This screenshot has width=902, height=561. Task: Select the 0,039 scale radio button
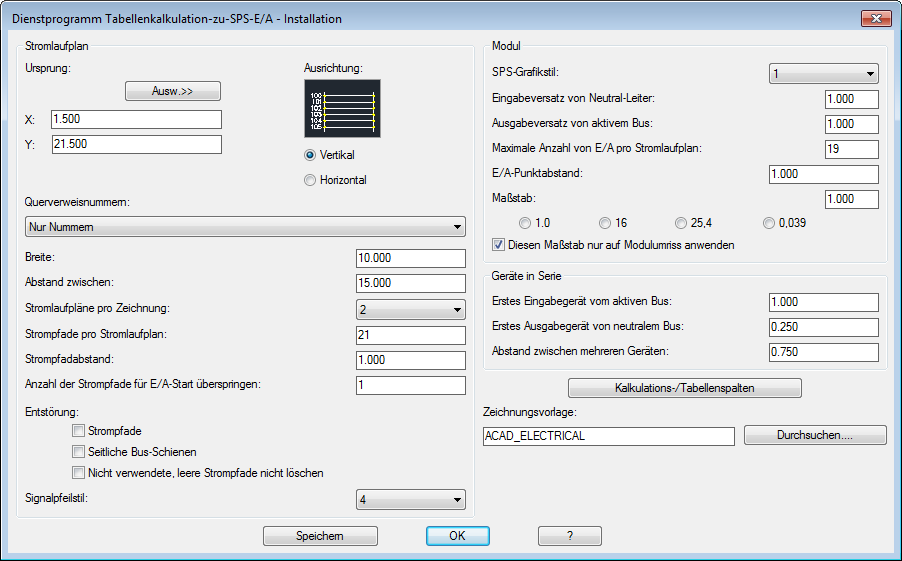769,223
